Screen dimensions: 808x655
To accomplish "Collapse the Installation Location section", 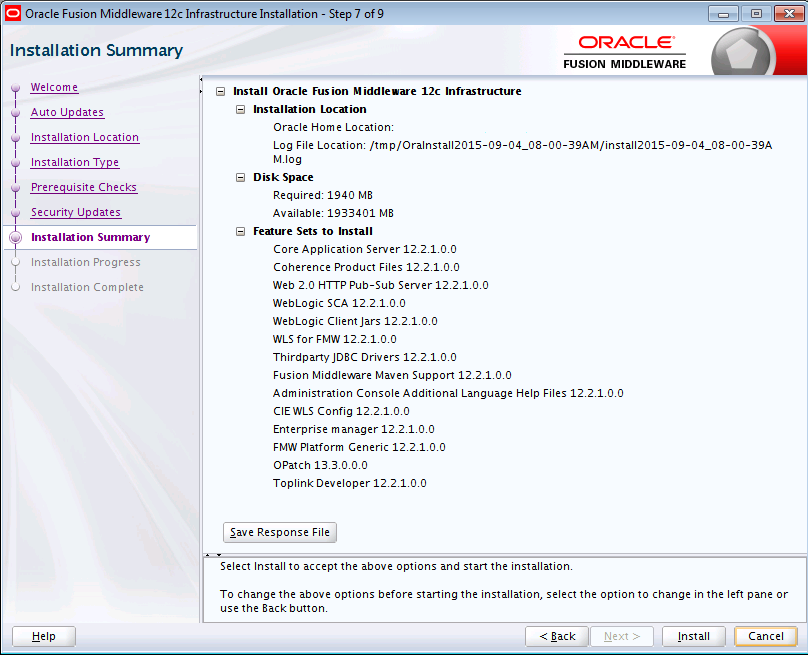I will [241, 110].
